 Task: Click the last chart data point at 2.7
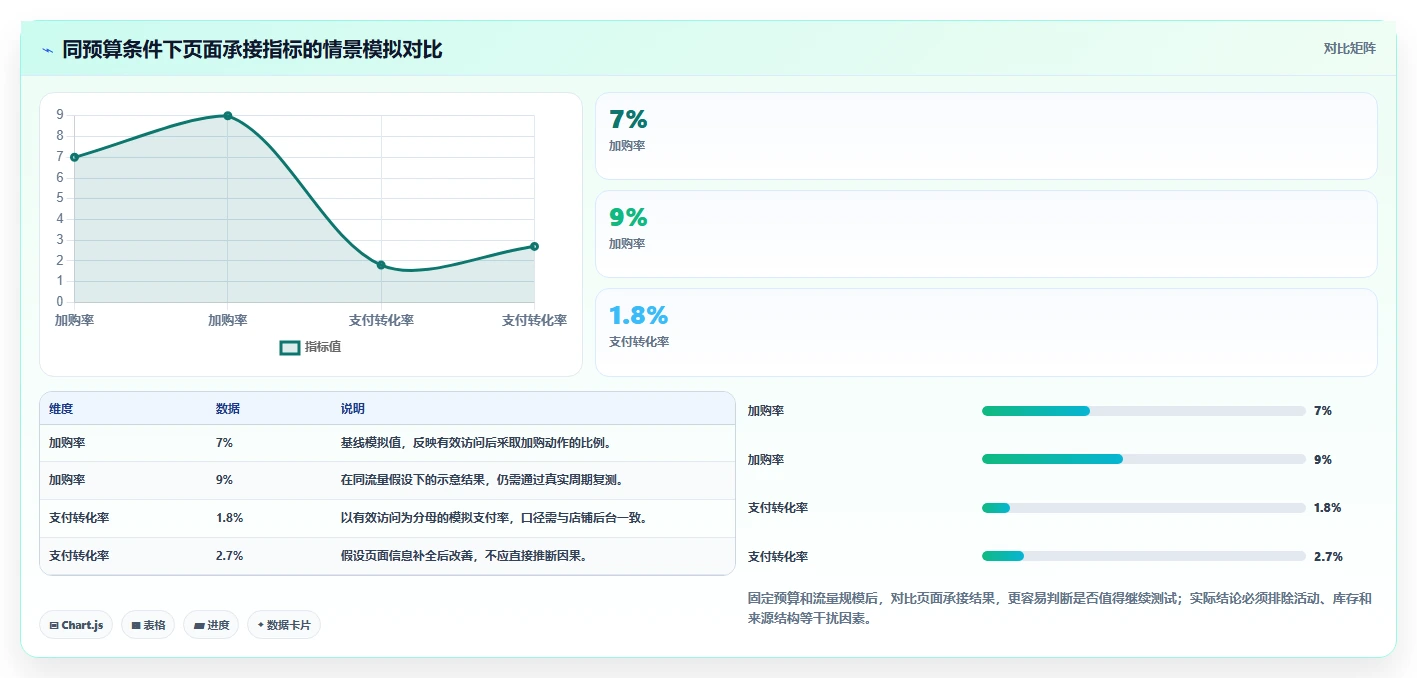pos(534,246)
